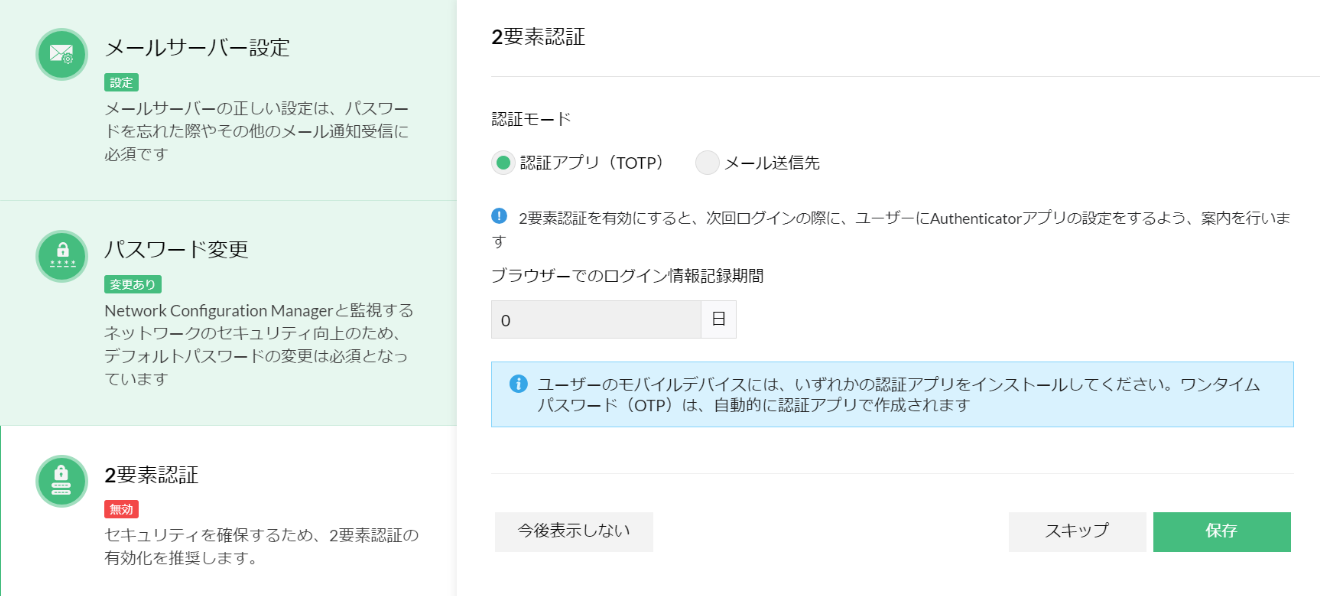Click the password change lock icon
Image resolution: width=1320 pixels, height=596 pixels.
(62, 256)
